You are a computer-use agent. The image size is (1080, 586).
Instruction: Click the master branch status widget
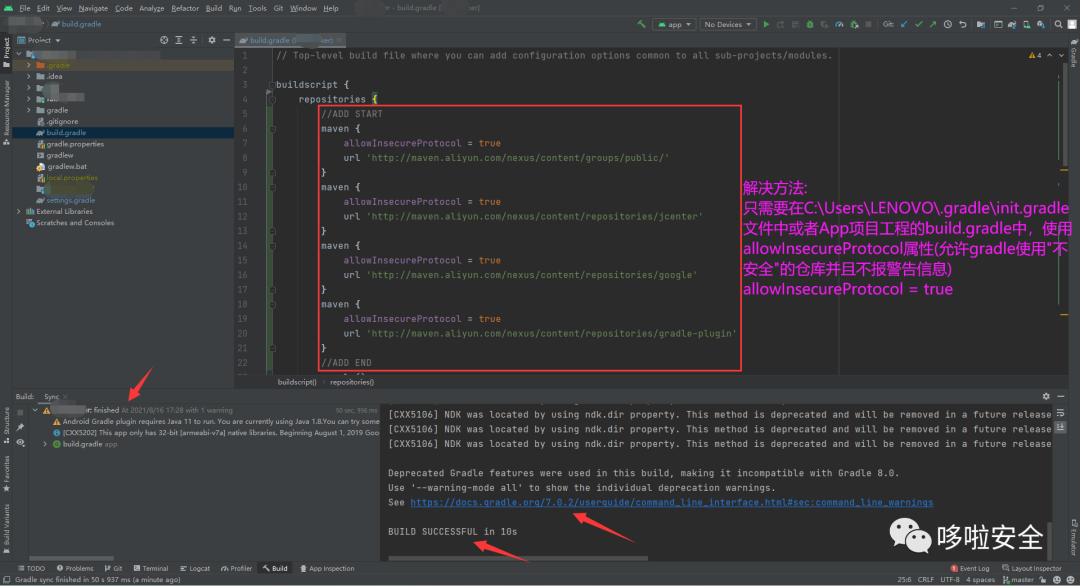[x=1019, y=580]
